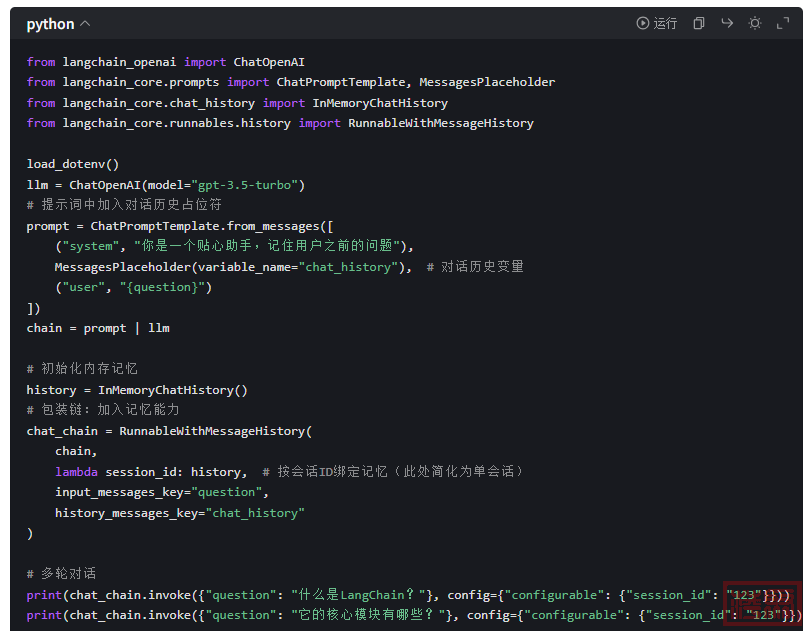The width and height of the screenshot is (808, 631).
Task: Click the comment # 初始化内存记忆
Action: point(82,369)
